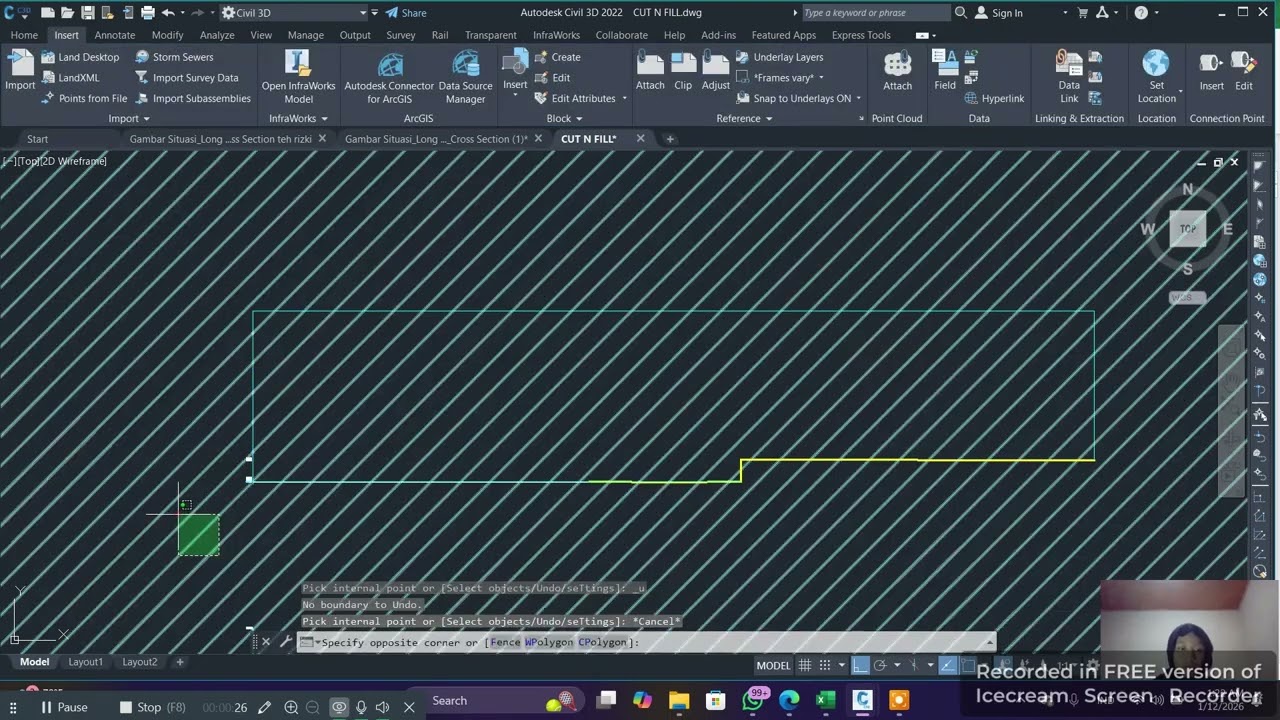Toggle snap mode in status bar
The image size is (1280, 720).
coord(825,665)
